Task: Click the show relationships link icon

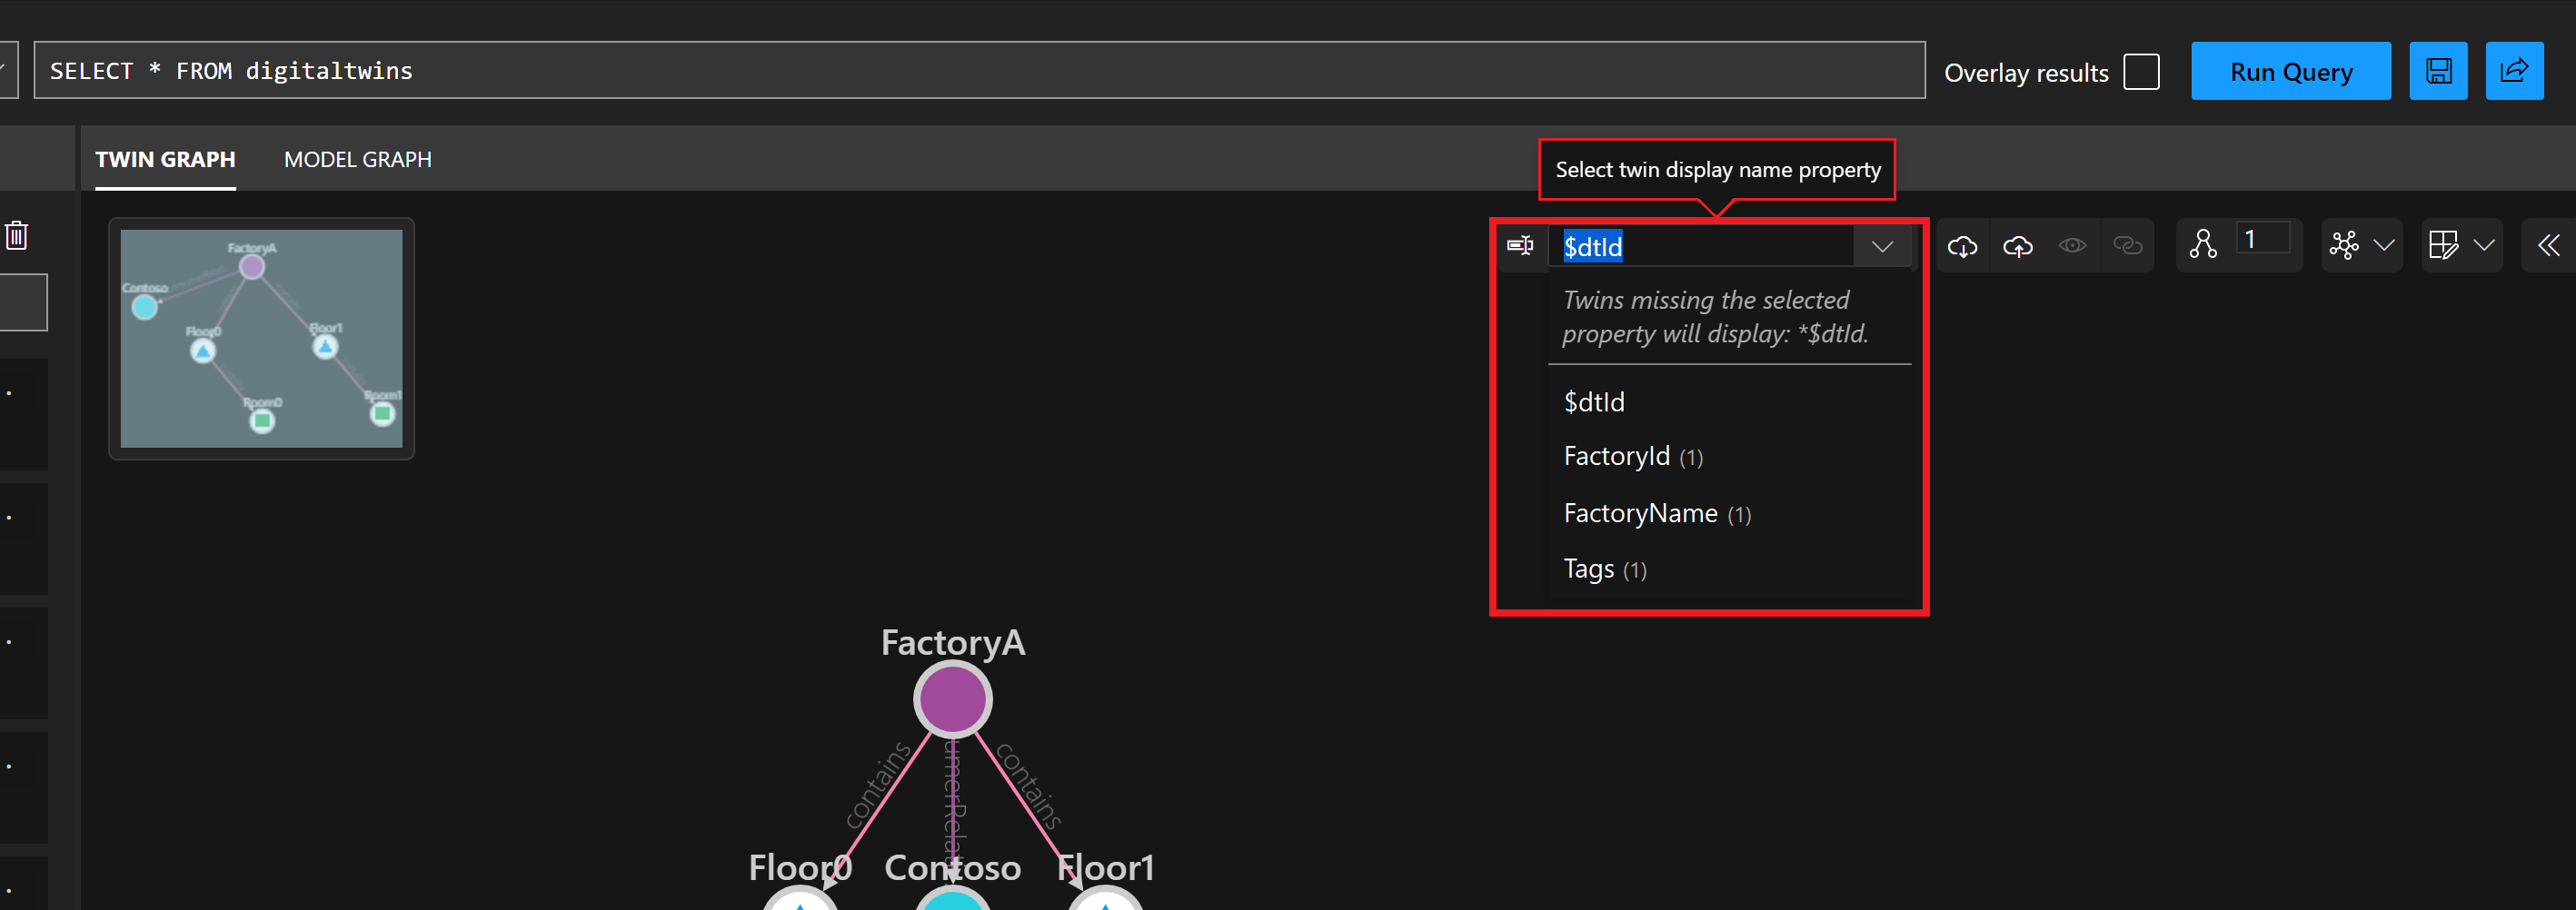Action: coord(2127,246)
